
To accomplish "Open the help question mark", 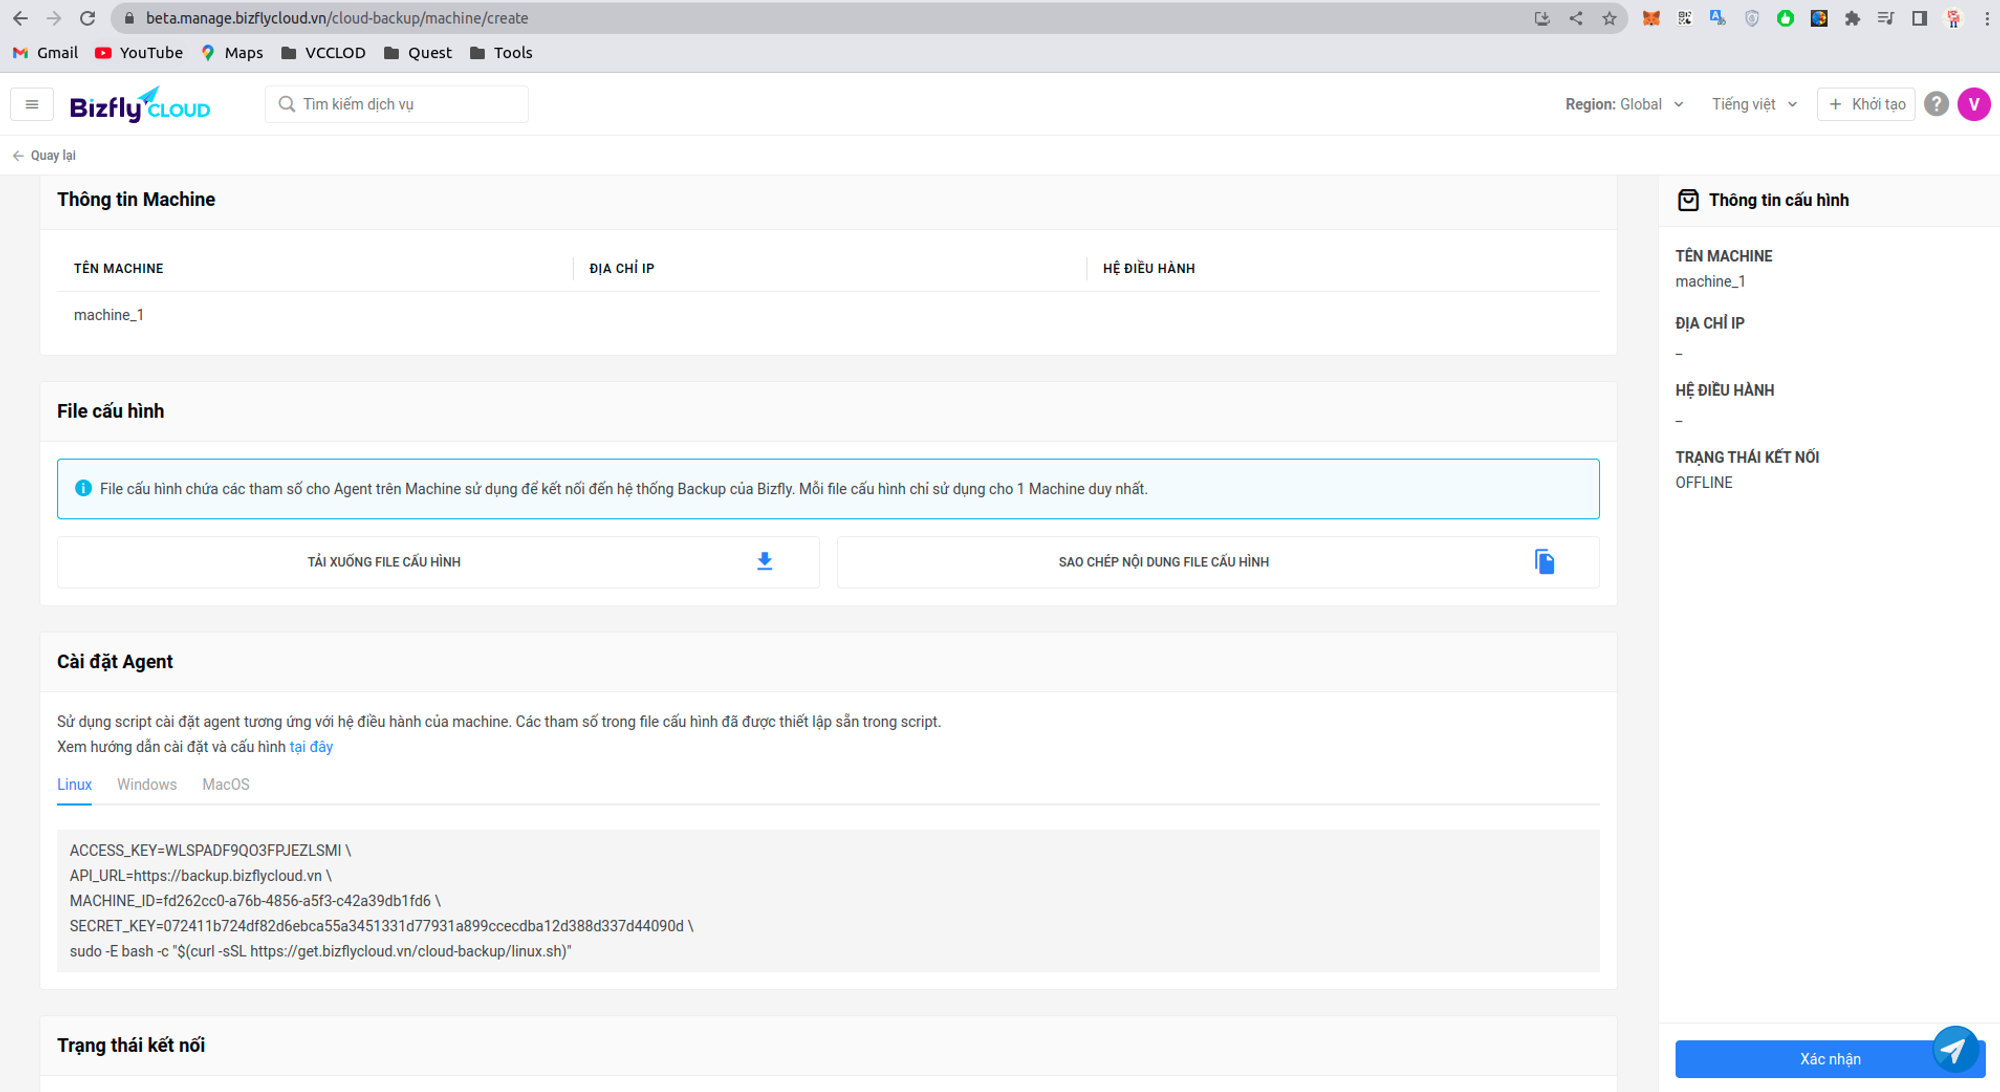I will coord(1935,103).
